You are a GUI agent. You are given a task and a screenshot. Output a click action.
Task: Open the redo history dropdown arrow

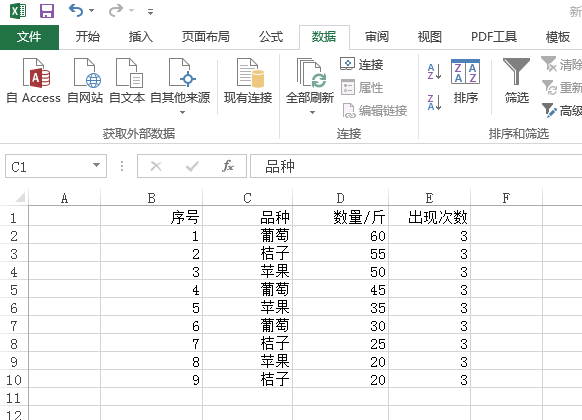pyautogui.click(x=131, y=11)
